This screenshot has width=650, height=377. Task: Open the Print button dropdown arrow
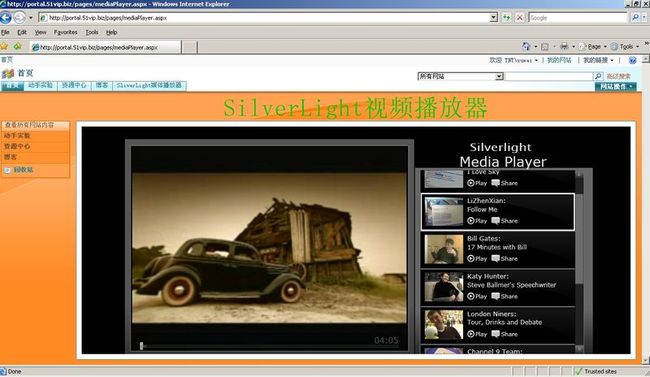click(x=573, y=47)
